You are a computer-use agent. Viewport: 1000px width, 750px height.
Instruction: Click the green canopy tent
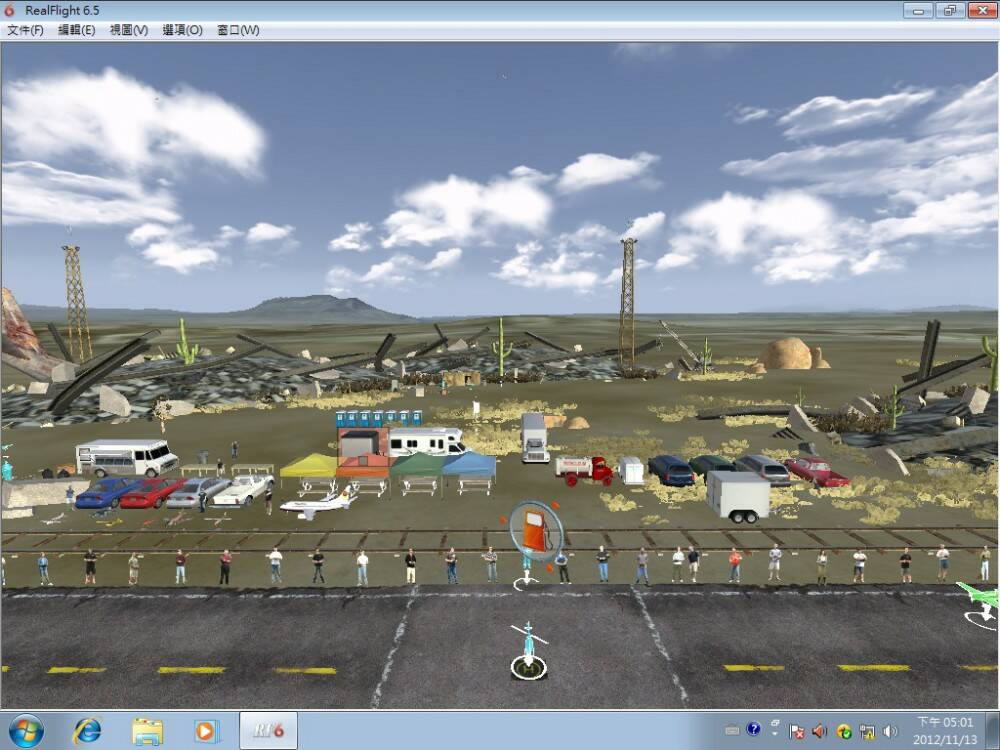pos(418,465)
